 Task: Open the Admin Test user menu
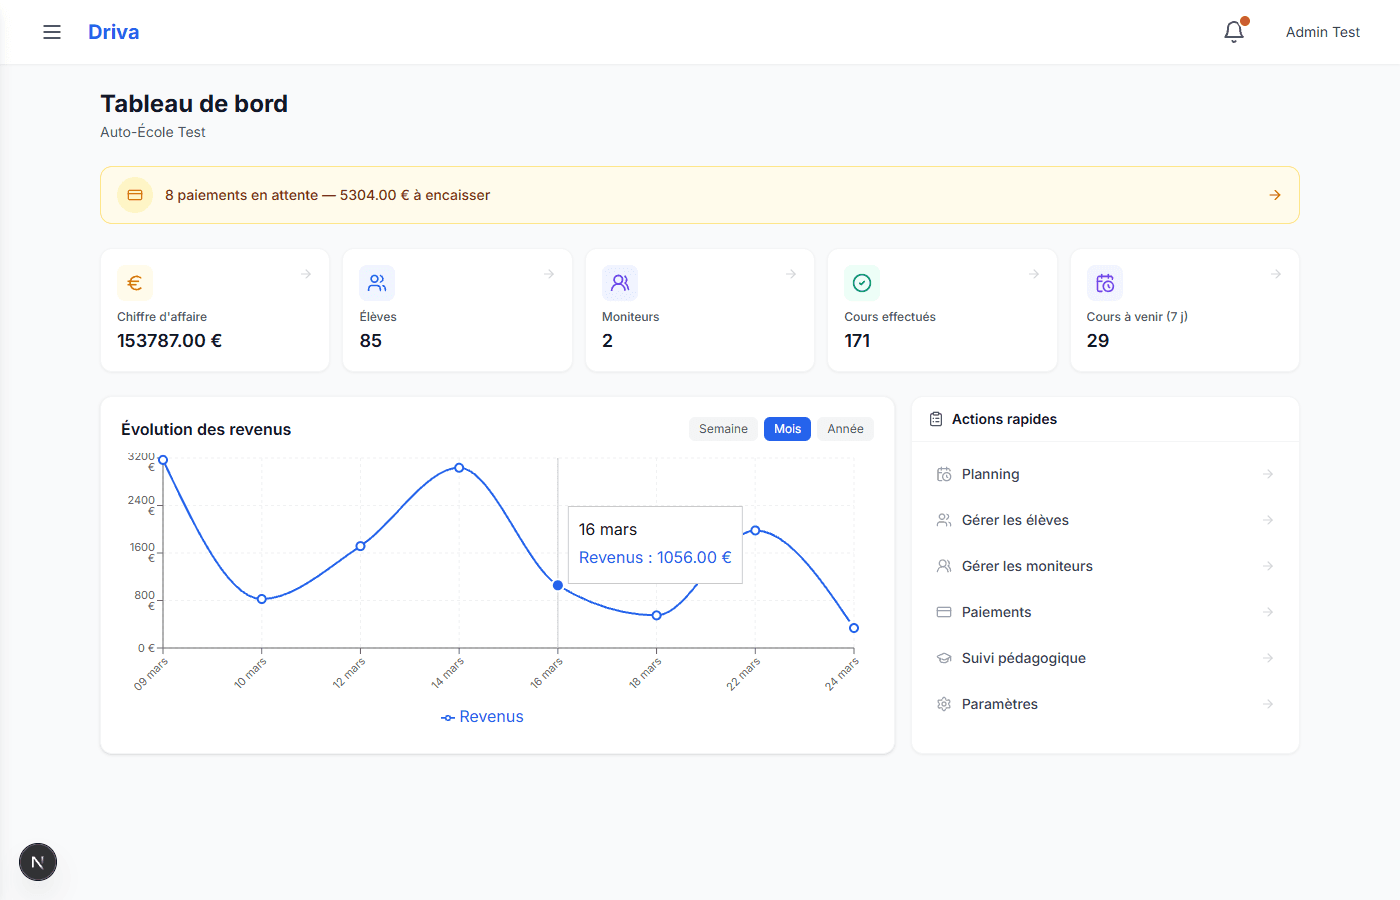(x=1322, y=32)
